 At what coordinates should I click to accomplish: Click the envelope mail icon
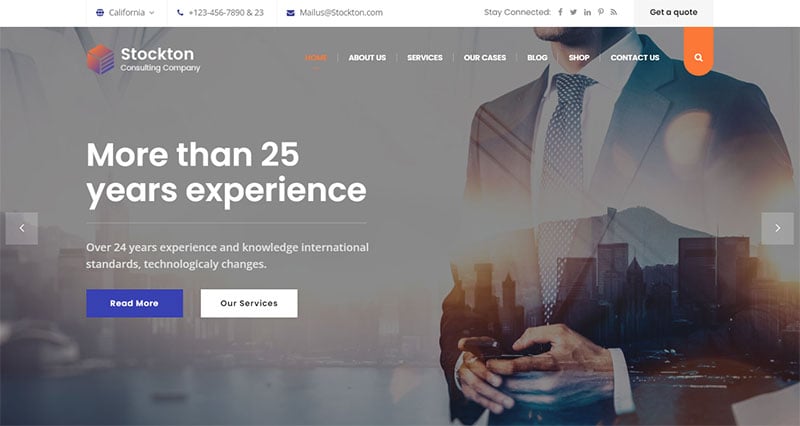[290, 13]
